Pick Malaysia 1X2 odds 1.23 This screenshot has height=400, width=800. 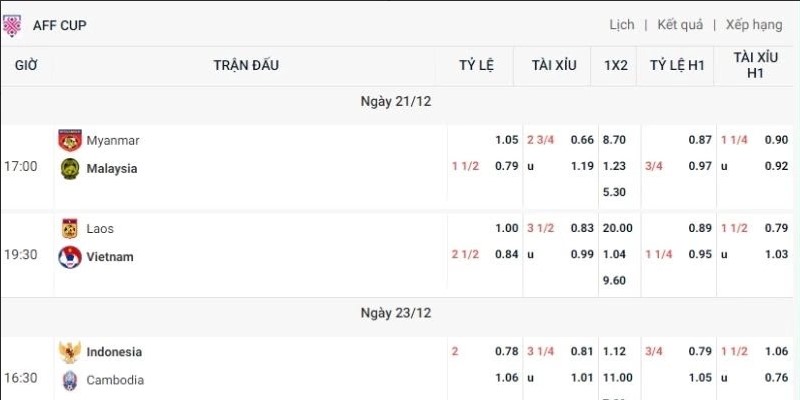[615, 168]
